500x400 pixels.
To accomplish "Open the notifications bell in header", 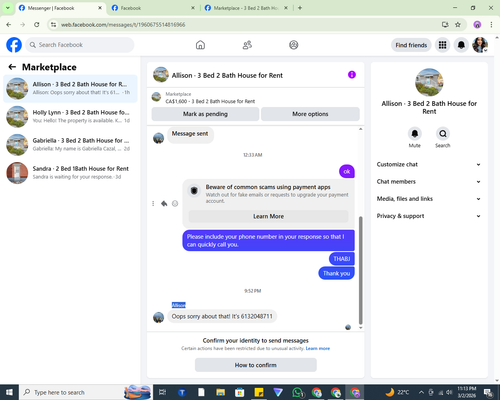I will 461,45.
